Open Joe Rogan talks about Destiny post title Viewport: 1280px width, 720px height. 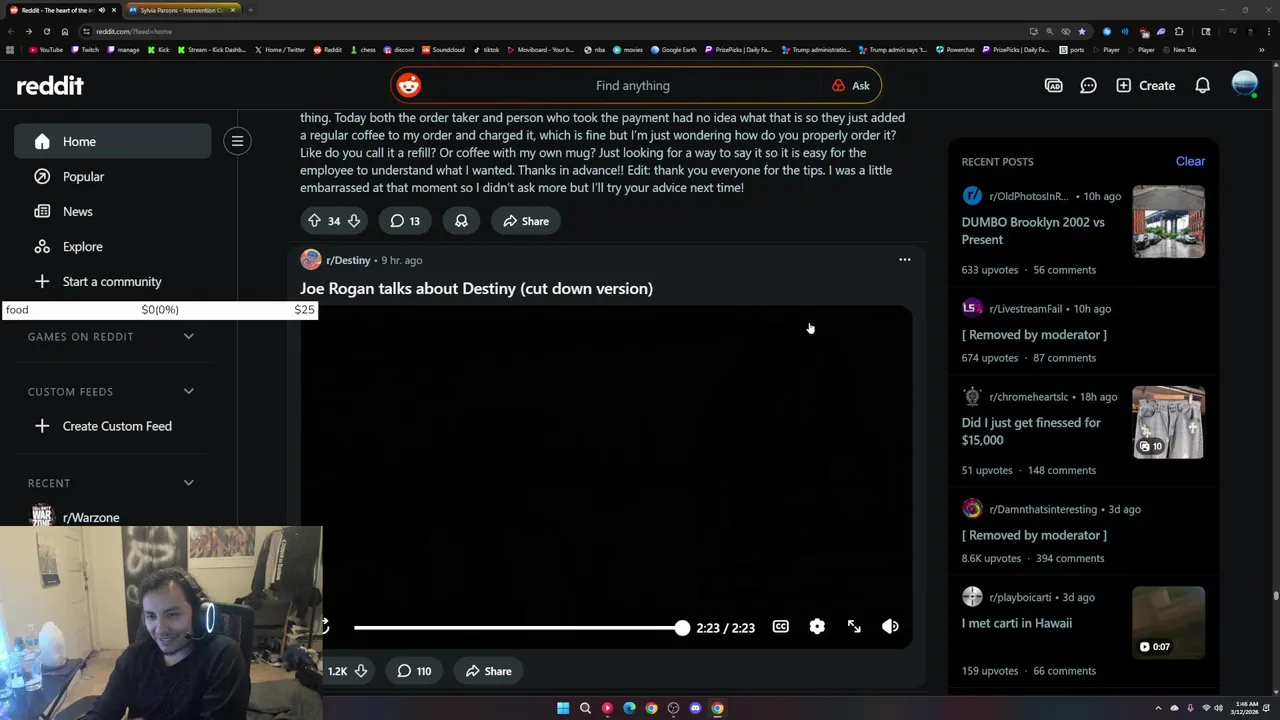476,288
